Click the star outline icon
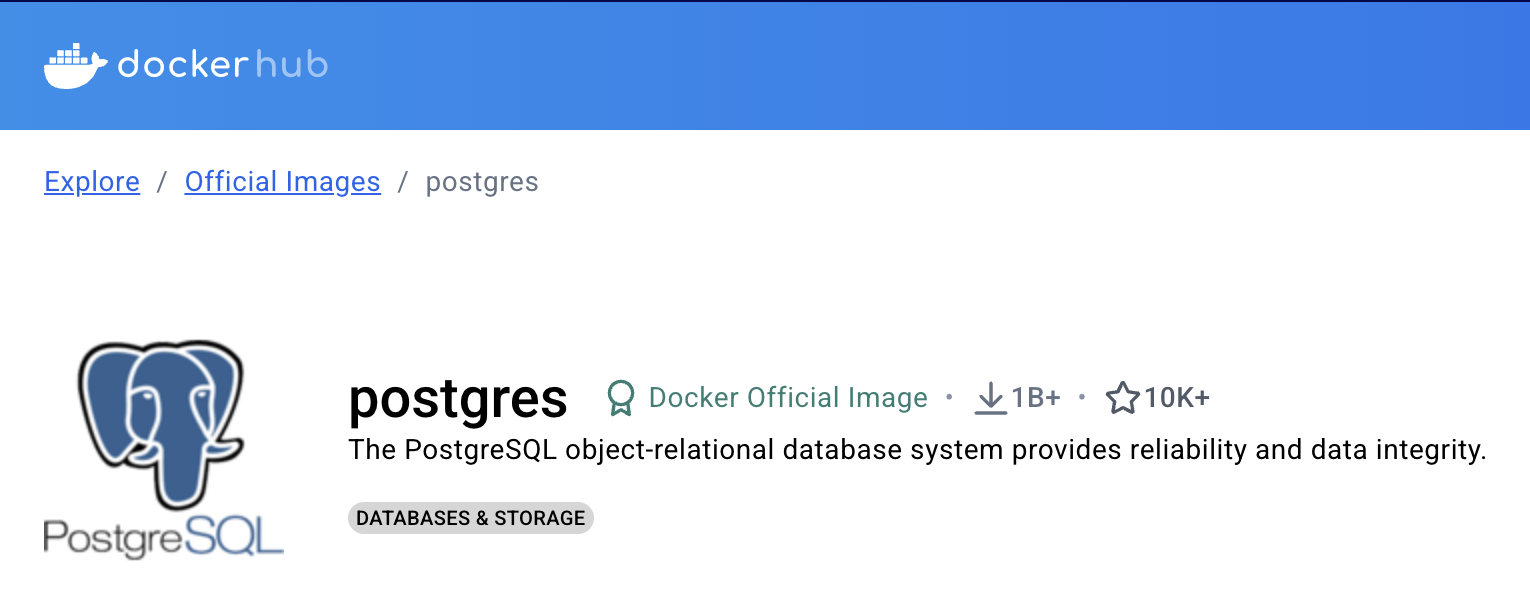 (x=1122, y=398)
